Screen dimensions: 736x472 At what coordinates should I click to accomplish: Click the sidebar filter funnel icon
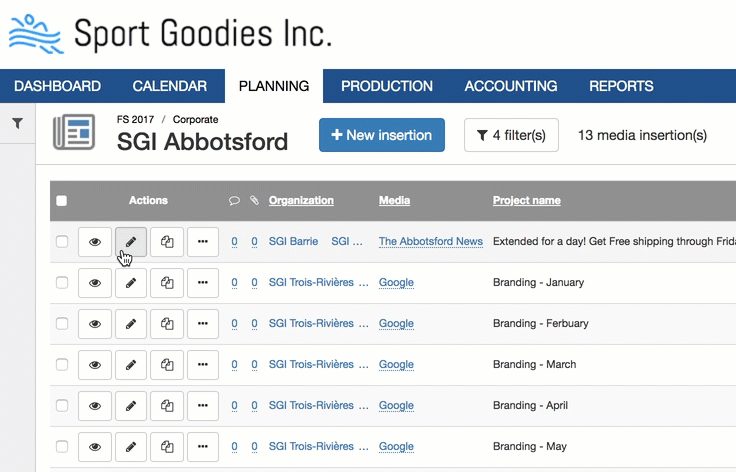pyautogui.click(x=17, y=123)
